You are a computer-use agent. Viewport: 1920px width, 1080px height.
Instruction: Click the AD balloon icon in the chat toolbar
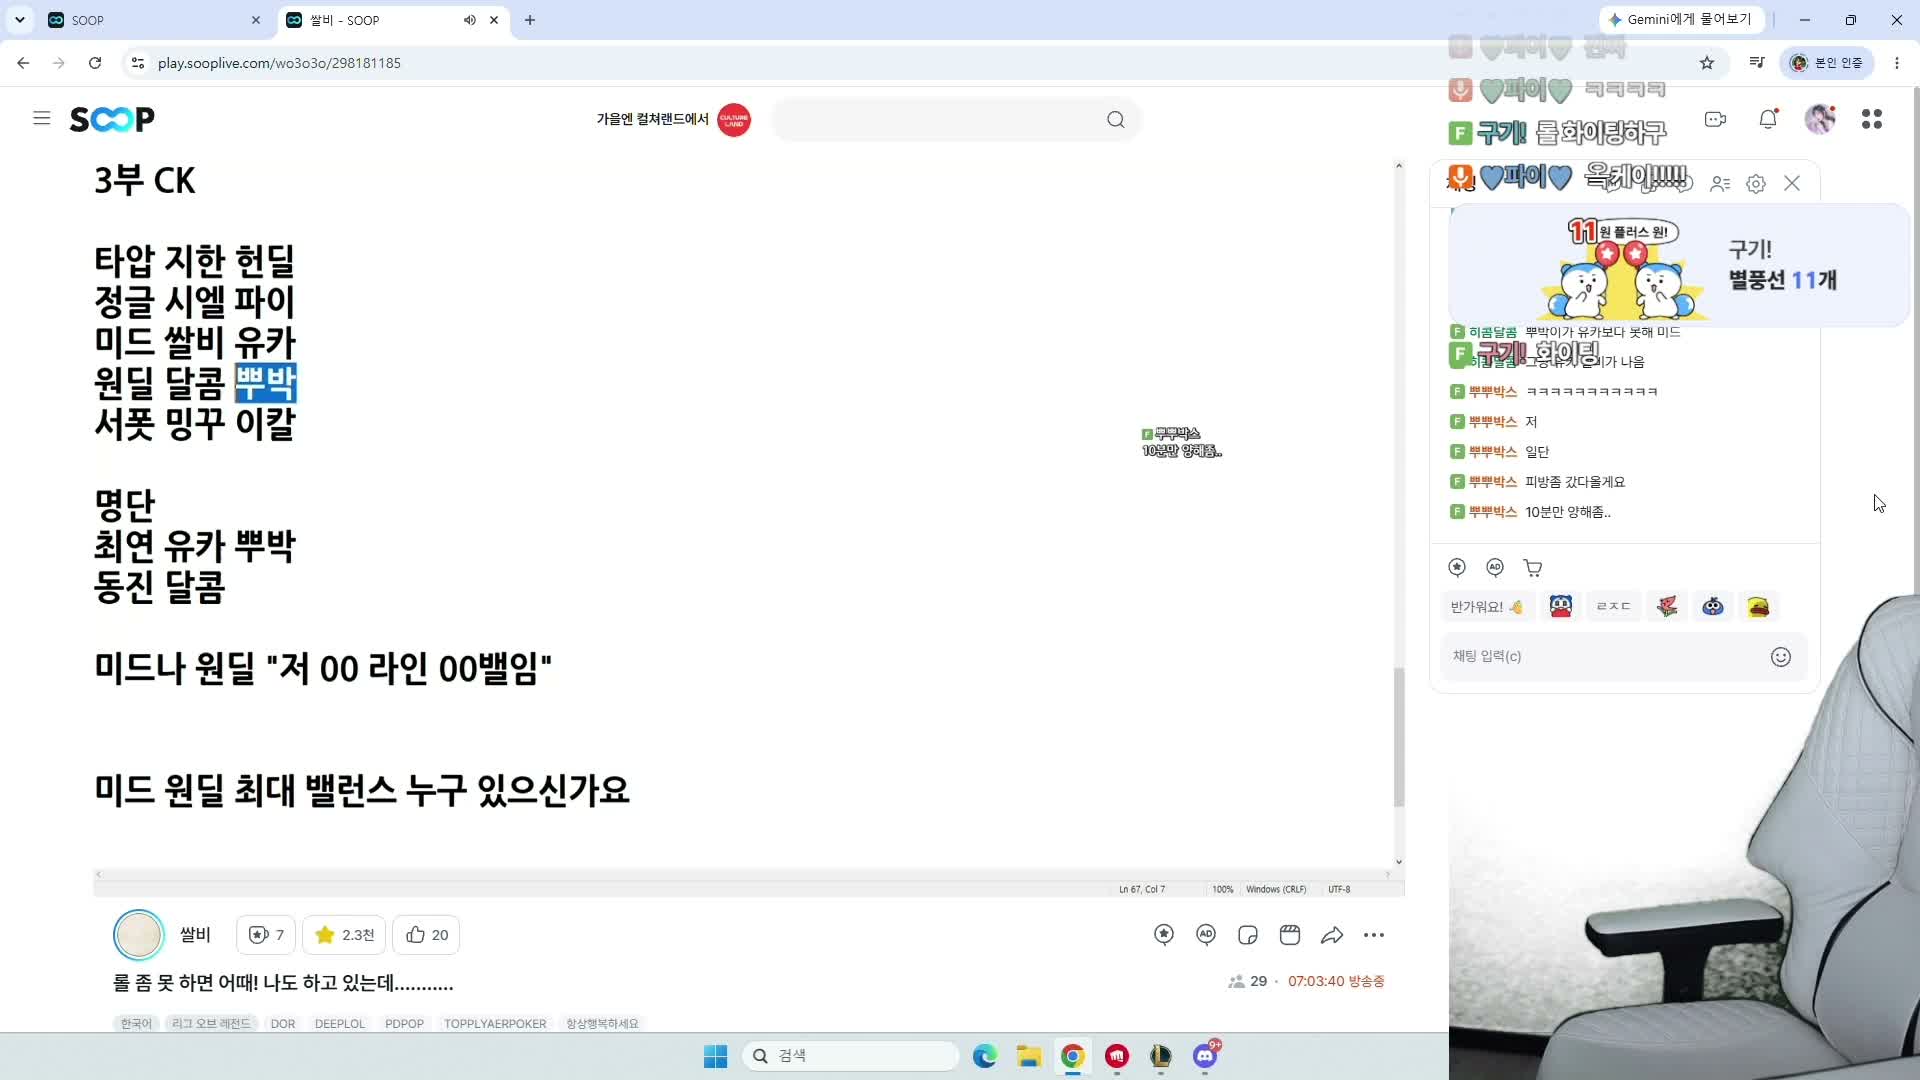click(x=1495, y=567)
